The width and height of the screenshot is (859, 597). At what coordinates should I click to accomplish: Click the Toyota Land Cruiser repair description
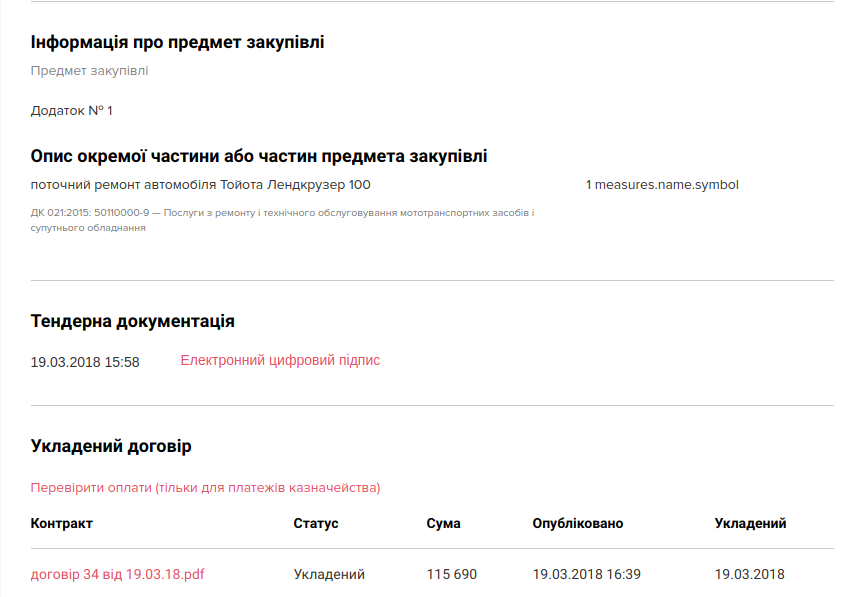[x=200, y=185]
